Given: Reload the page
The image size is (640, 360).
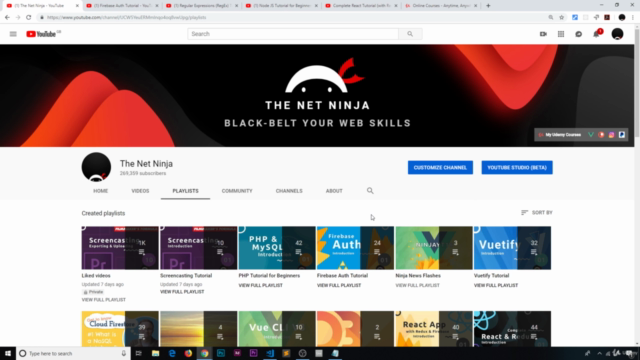Looking at the screenshot, I should click(29, 18).
